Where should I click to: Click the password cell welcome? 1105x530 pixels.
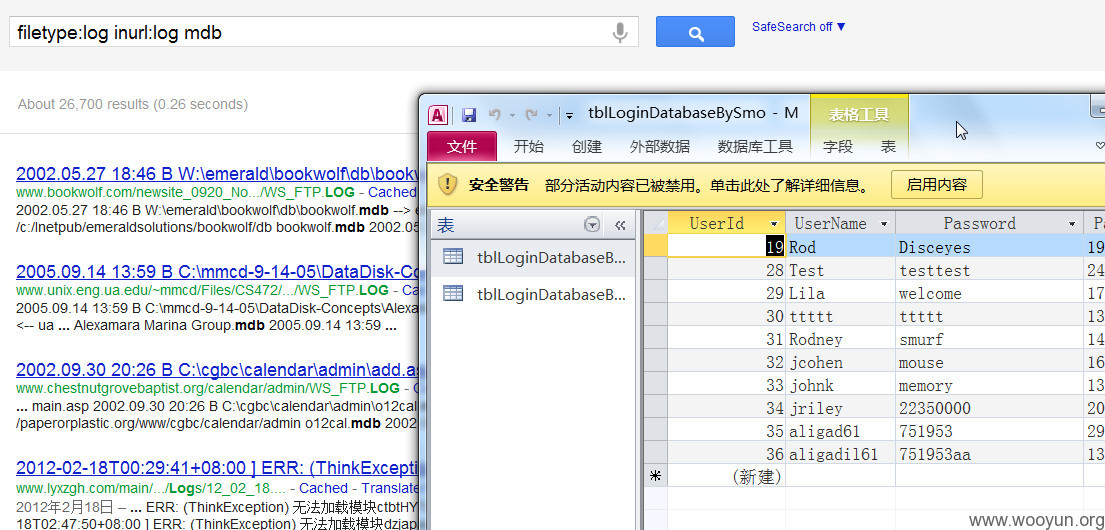(x=989, y=293)
